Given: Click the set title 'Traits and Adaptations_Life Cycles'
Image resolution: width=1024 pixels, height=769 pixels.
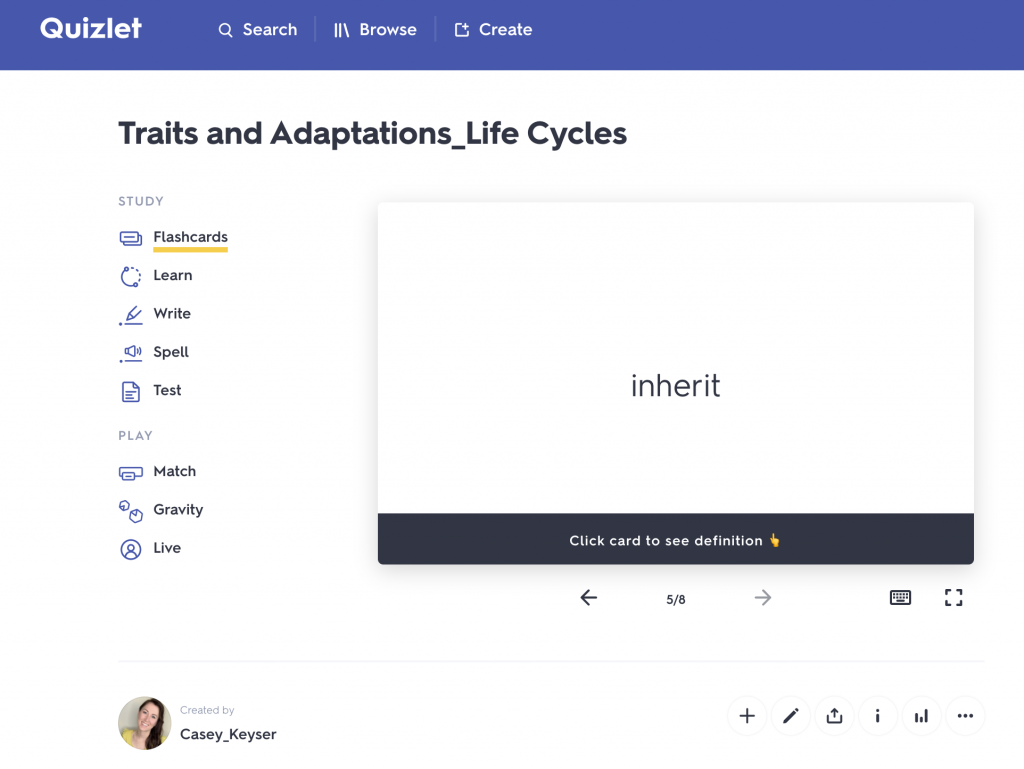Looking at the screenshot, I should pos(372,134).
